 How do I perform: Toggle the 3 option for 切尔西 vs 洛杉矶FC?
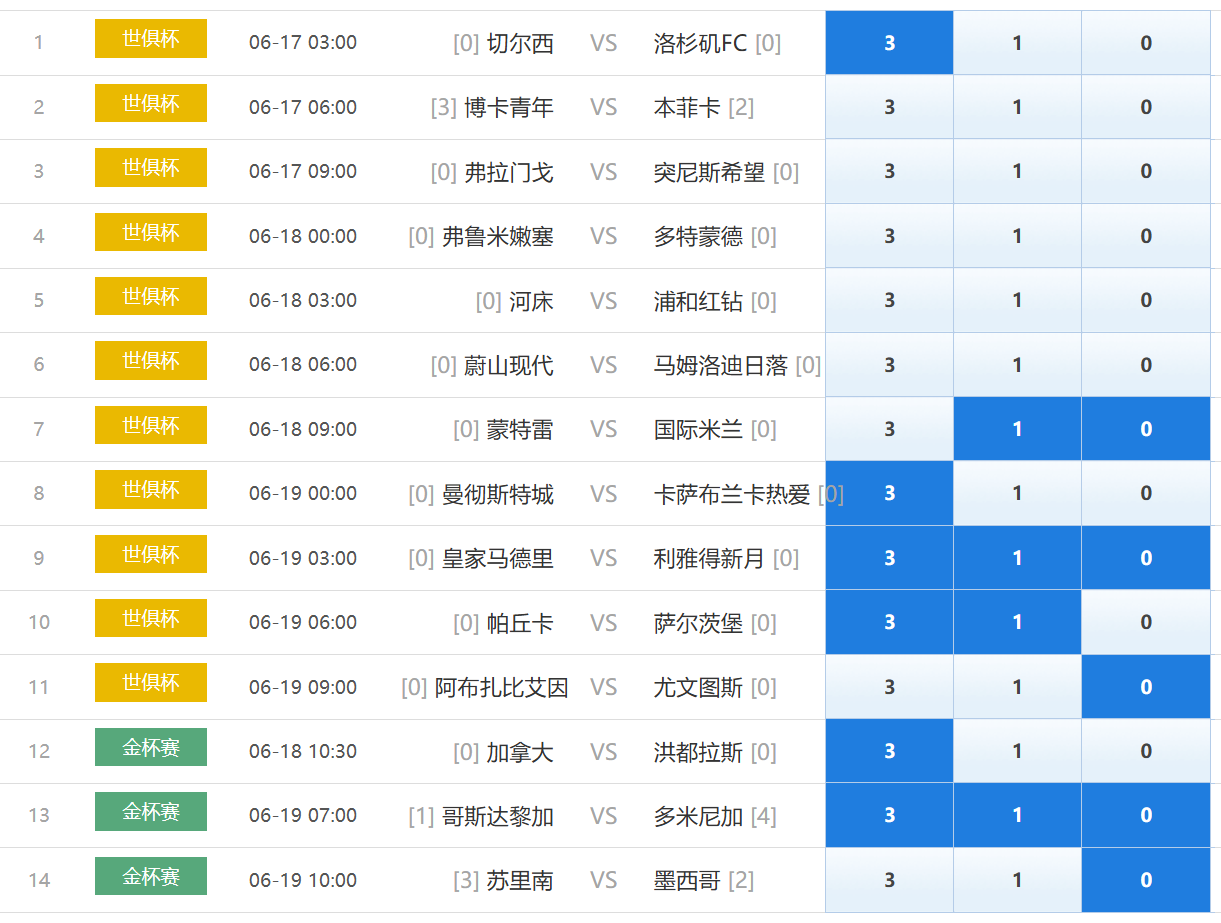coord(889,43)
